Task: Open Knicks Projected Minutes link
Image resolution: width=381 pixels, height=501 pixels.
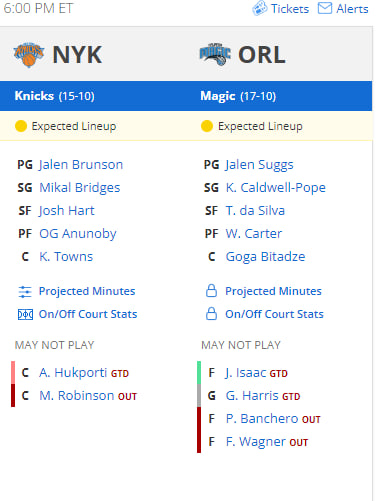Action: 87,291
